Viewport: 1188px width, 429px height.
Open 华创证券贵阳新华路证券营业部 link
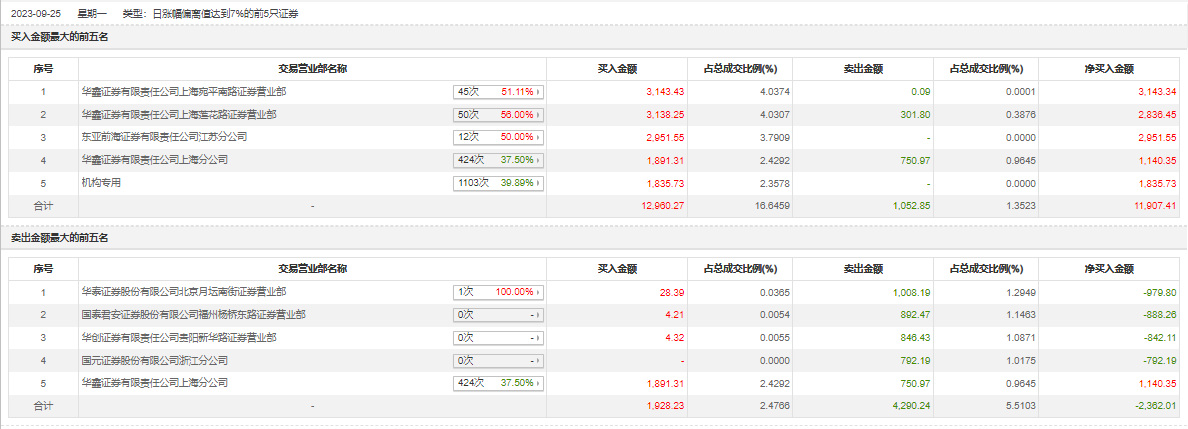(x=178, y=337)
